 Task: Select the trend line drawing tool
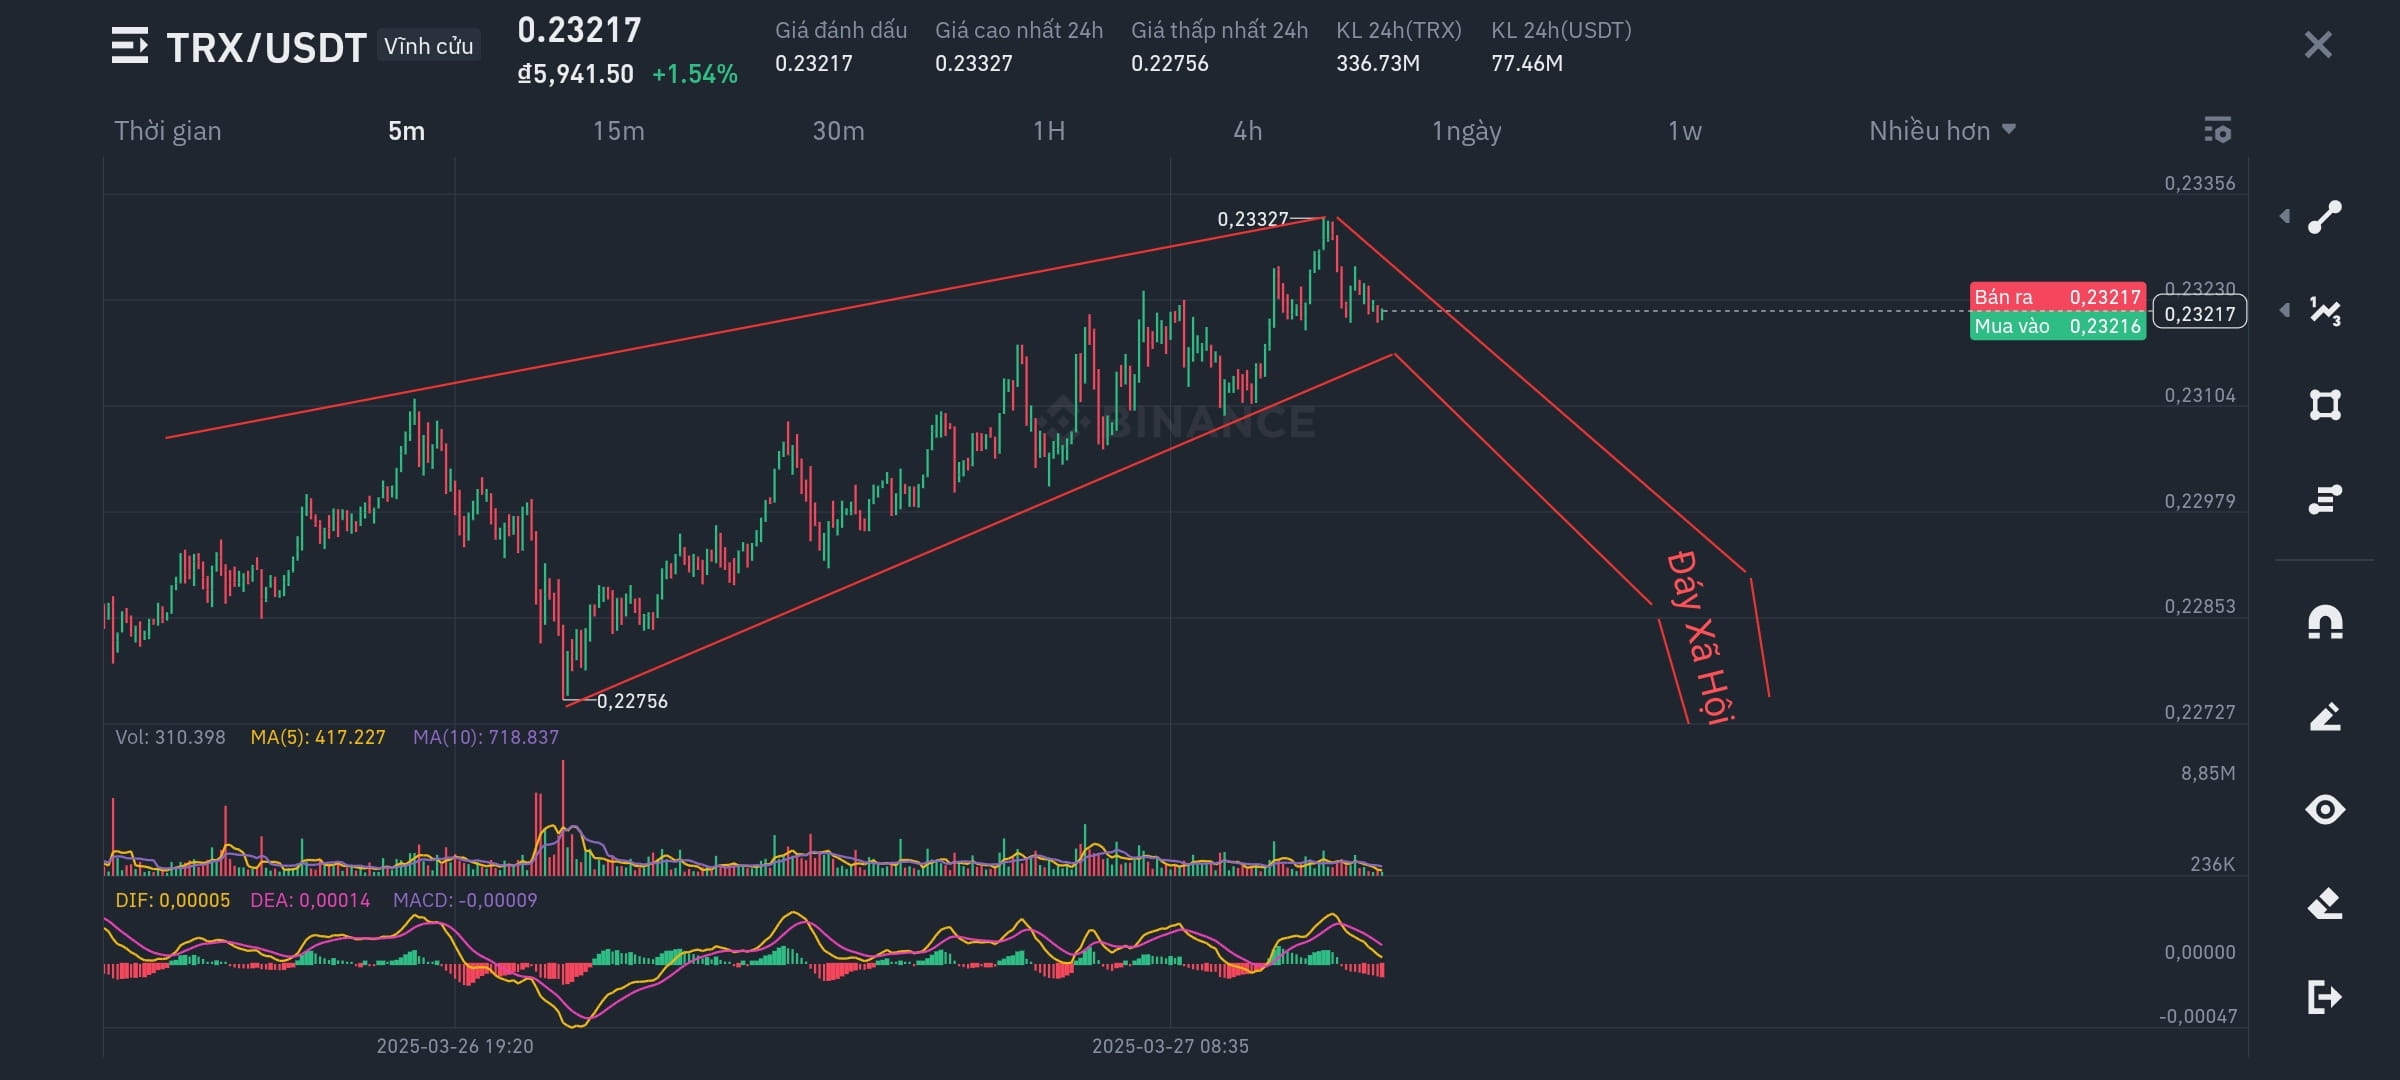[2325, 217]
